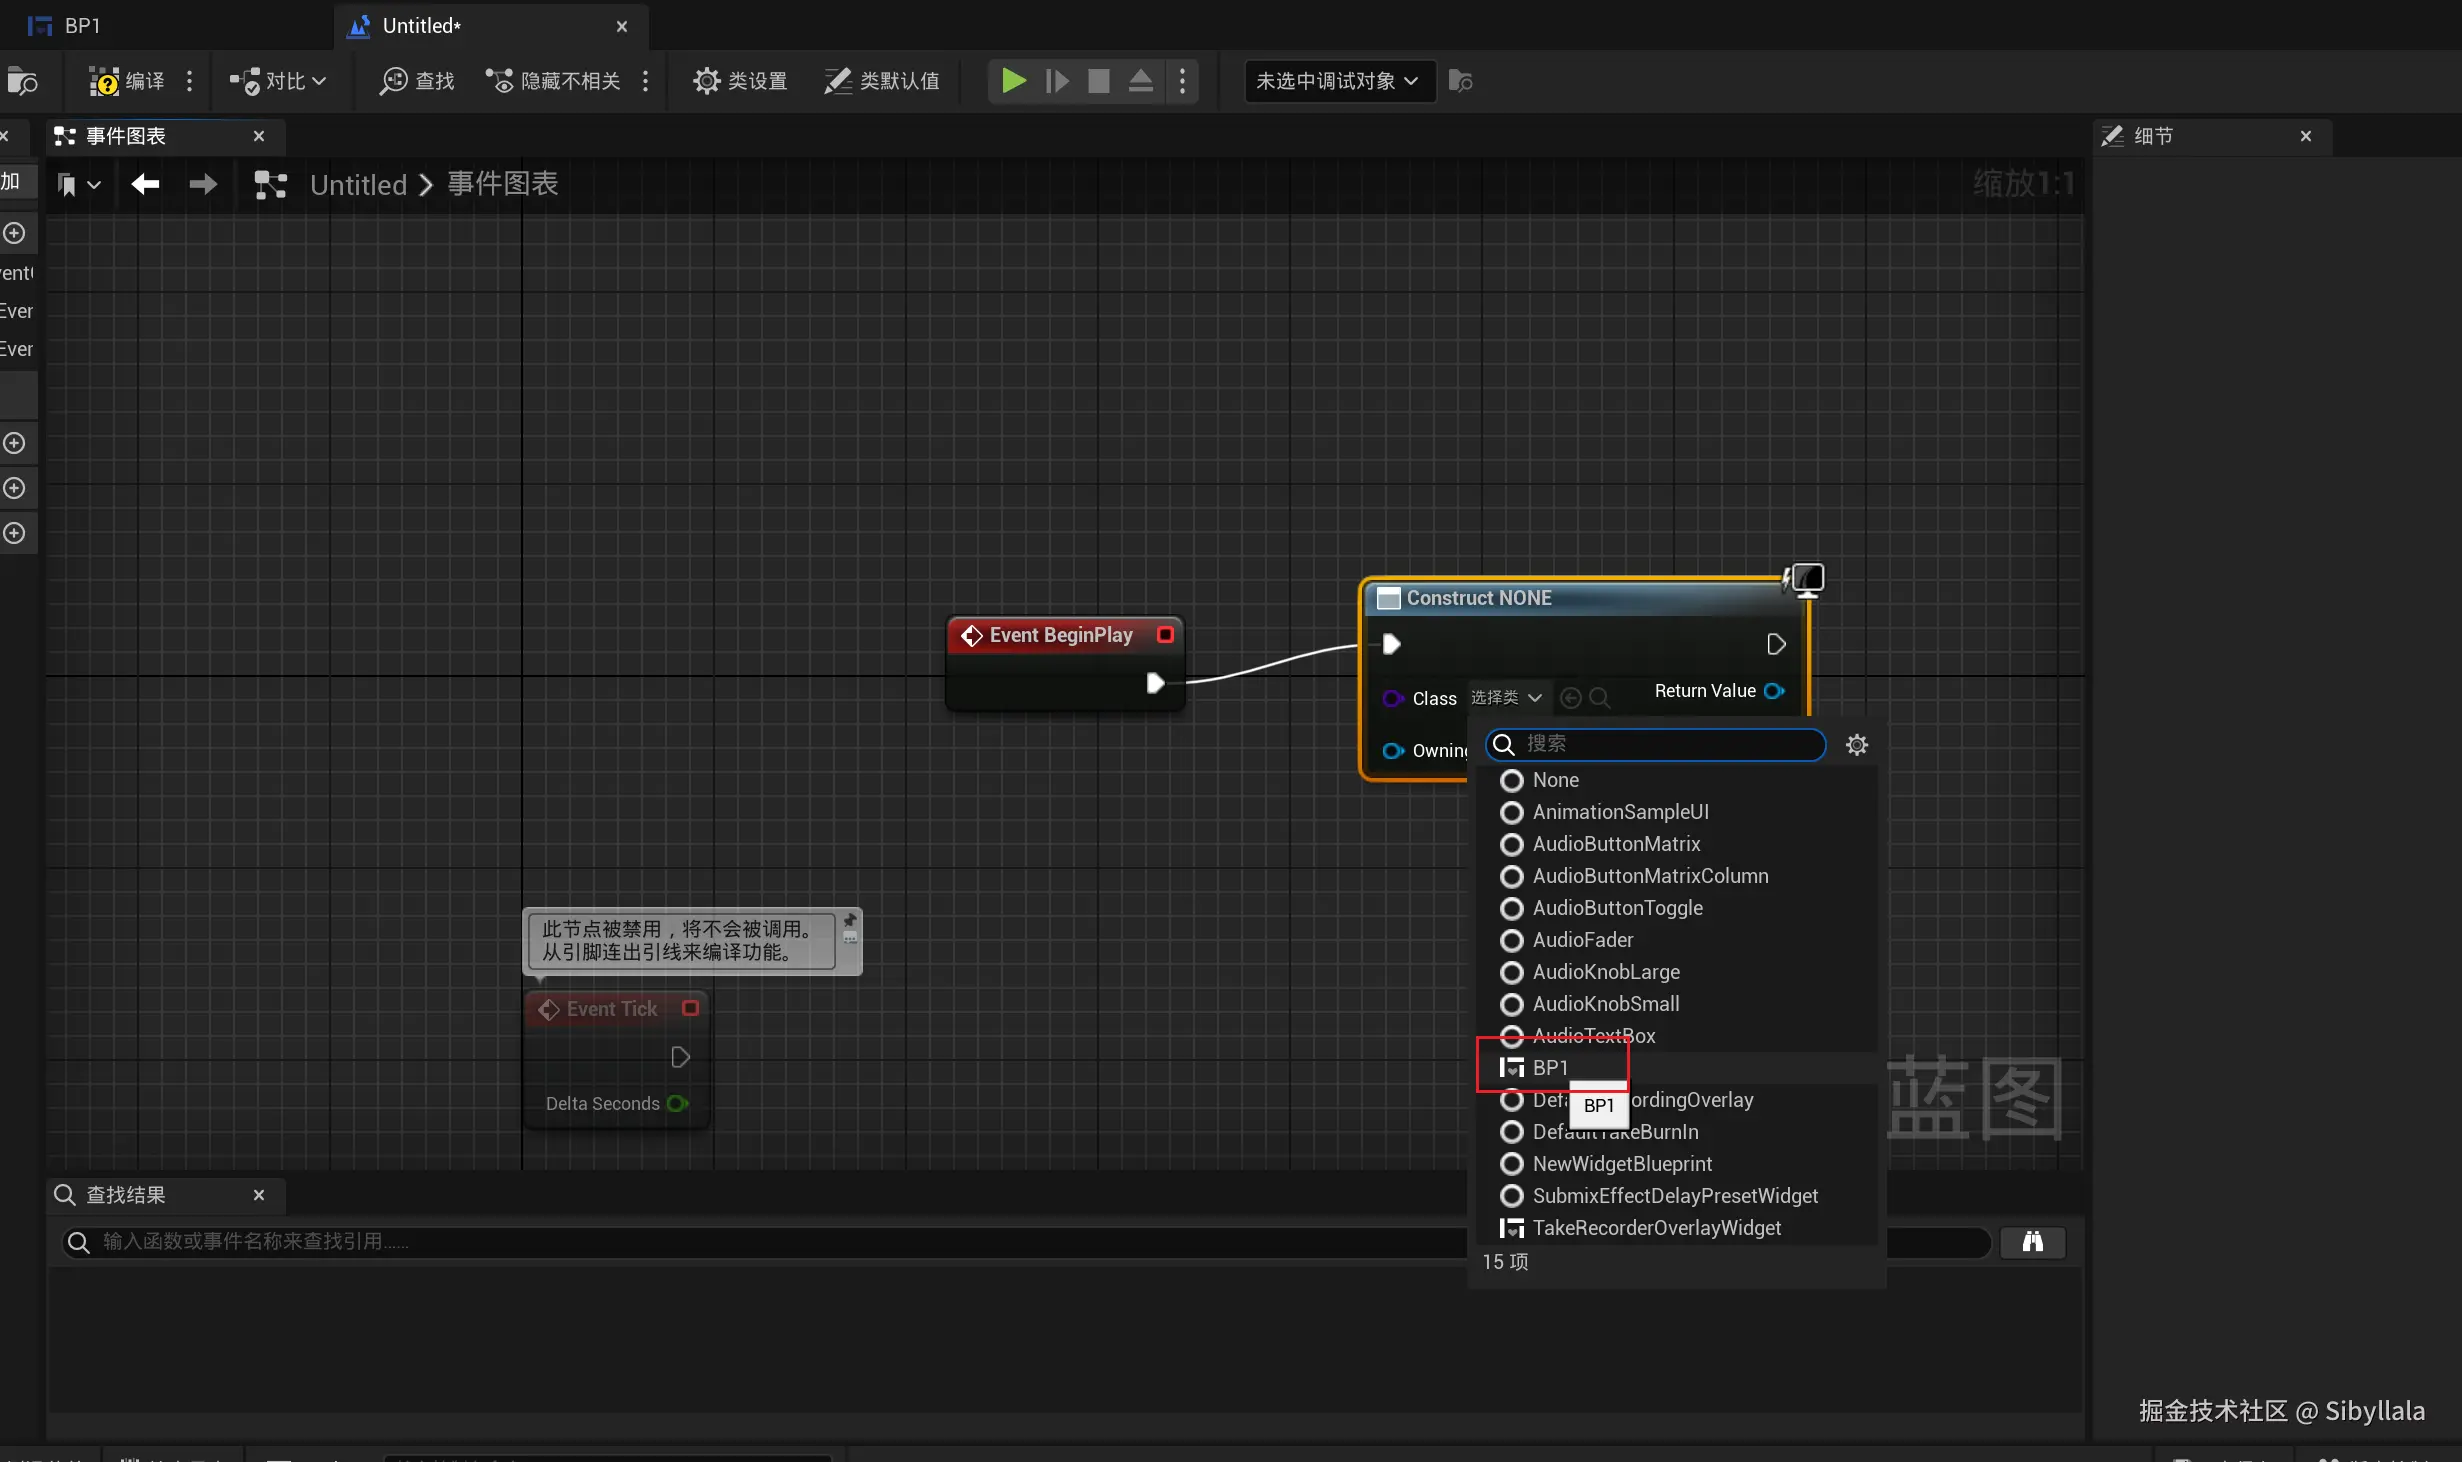
Task: Click the Hide Unrelated (隐藏不相关) icon
Action: pyautogui.click(x=499, y=81)
